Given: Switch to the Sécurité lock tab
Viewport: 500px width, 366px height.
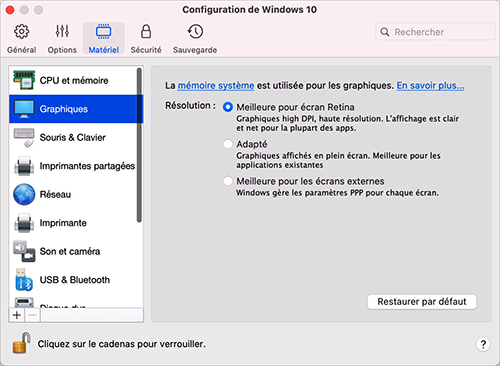Looking at the screenshot, I should point(146,38).
